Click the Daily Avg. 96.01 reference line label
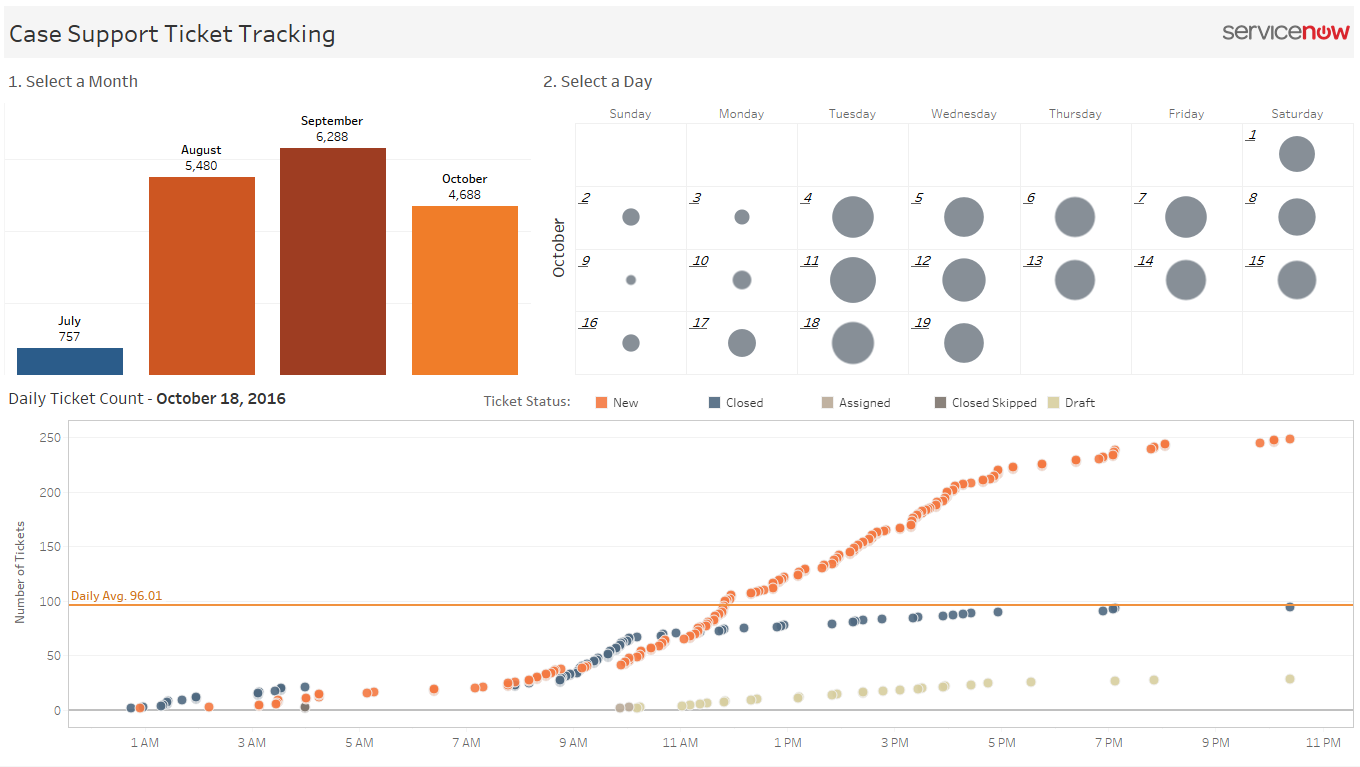Image resolution: width=1360 pixels, height=767 pixels. coord(116,596)
